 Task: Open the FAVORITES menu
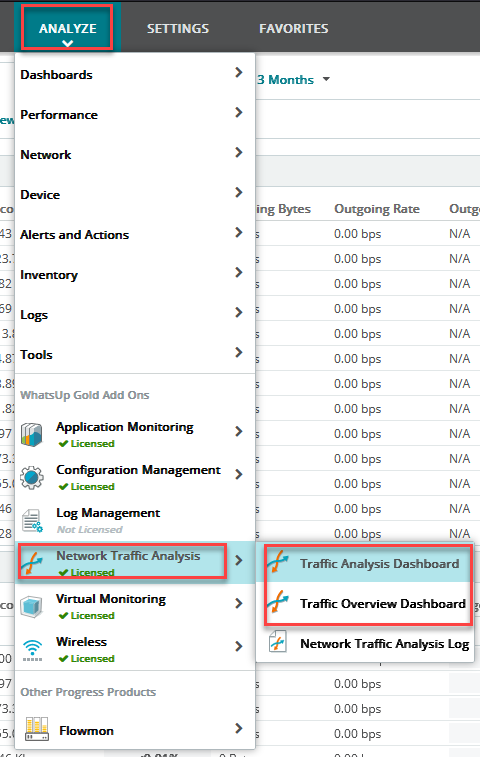(x=294, y=28)
